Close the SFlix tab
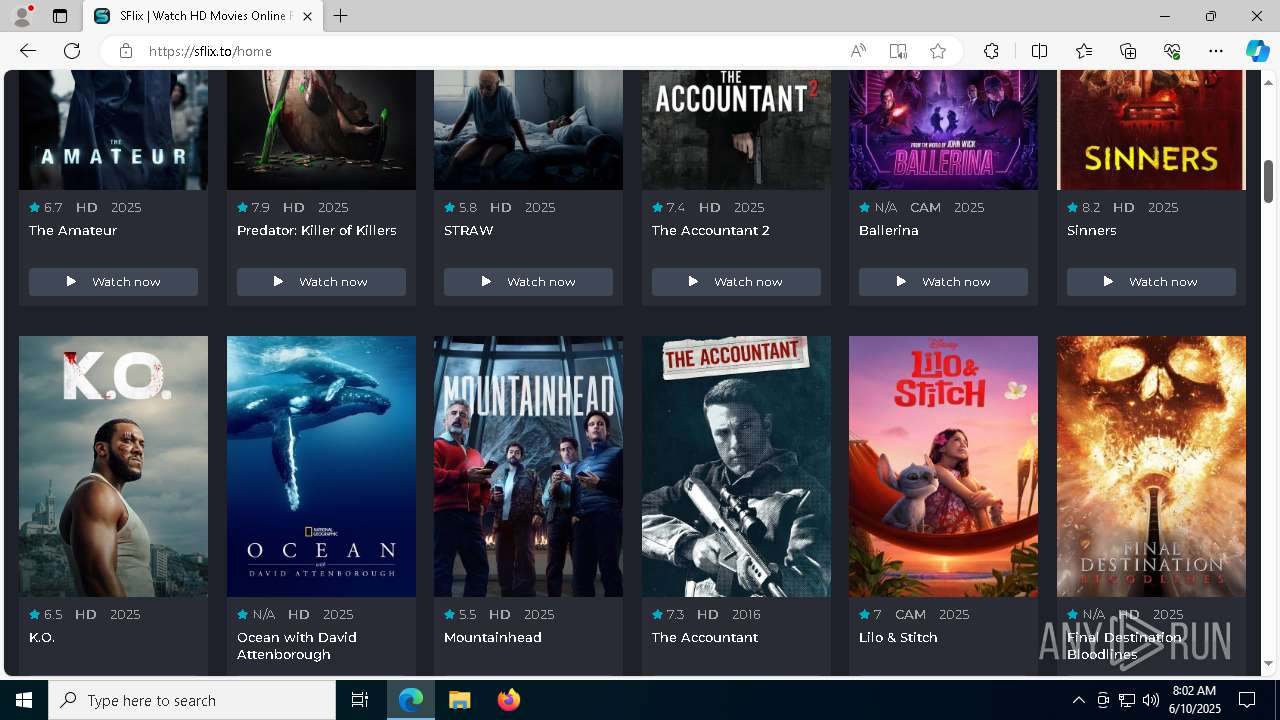Screen dimensions: 1280x720 [x=307, y=16]
